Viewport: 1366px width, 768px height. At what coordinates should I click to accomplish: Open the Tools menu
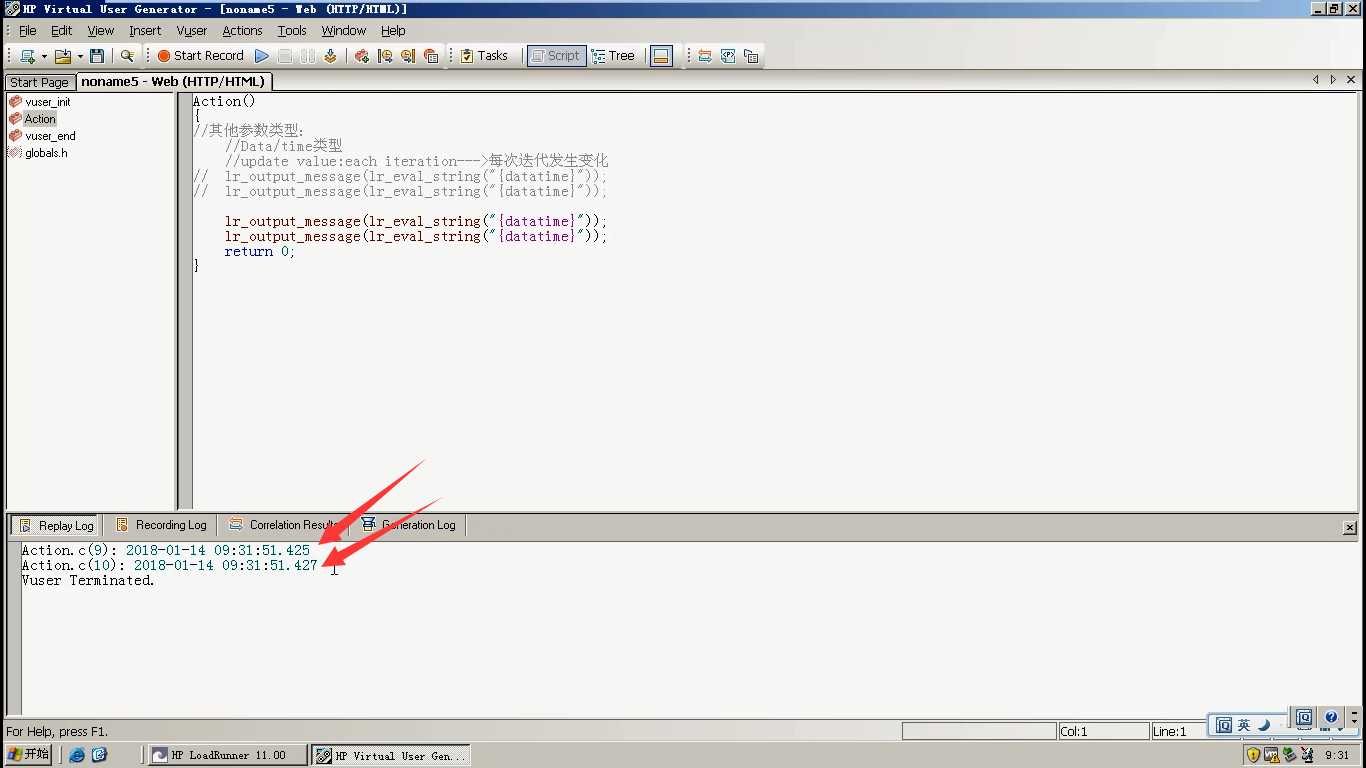coord(292,31)
